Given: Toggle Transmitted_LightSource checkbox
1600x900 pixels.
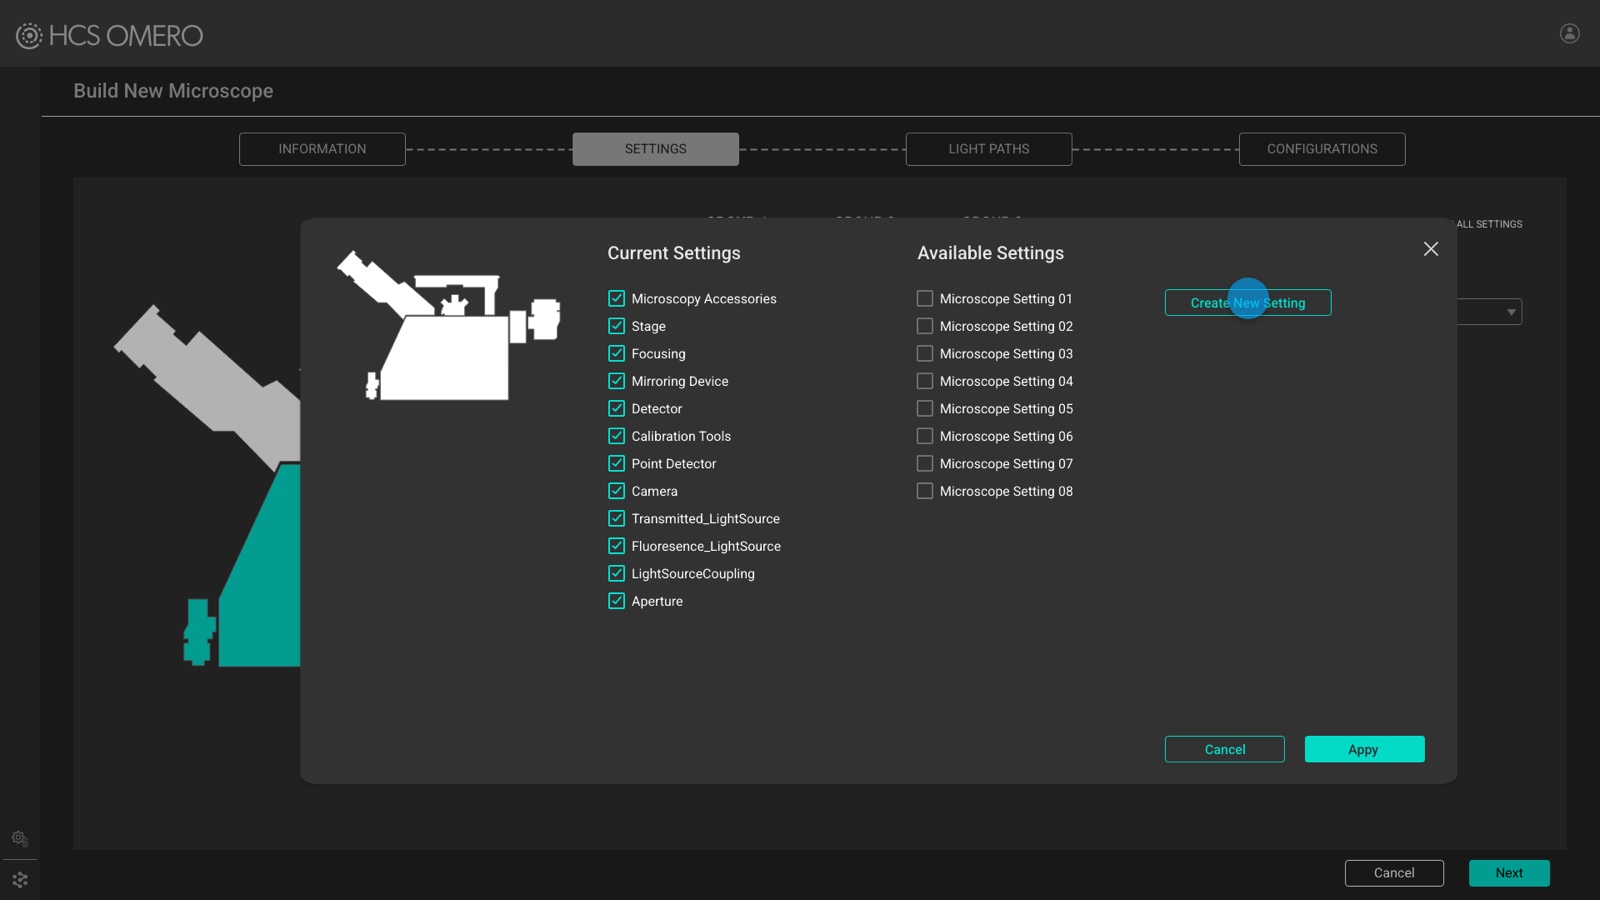Looking at the screenshot, I should pos(616,519).
